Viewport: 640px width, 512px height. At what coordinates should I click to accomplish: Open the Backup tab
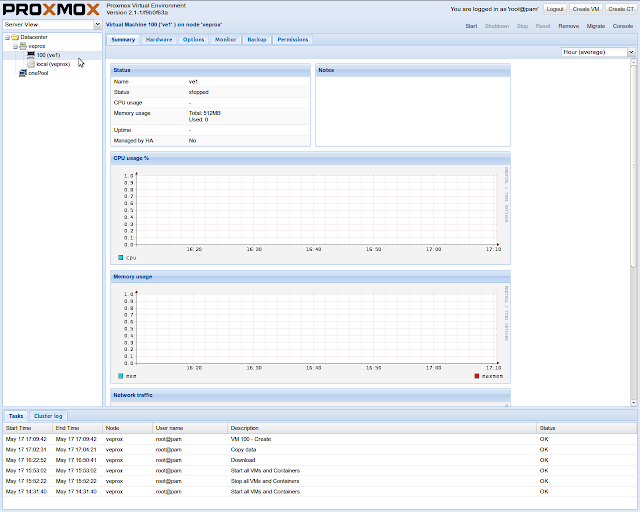[256, 40]
